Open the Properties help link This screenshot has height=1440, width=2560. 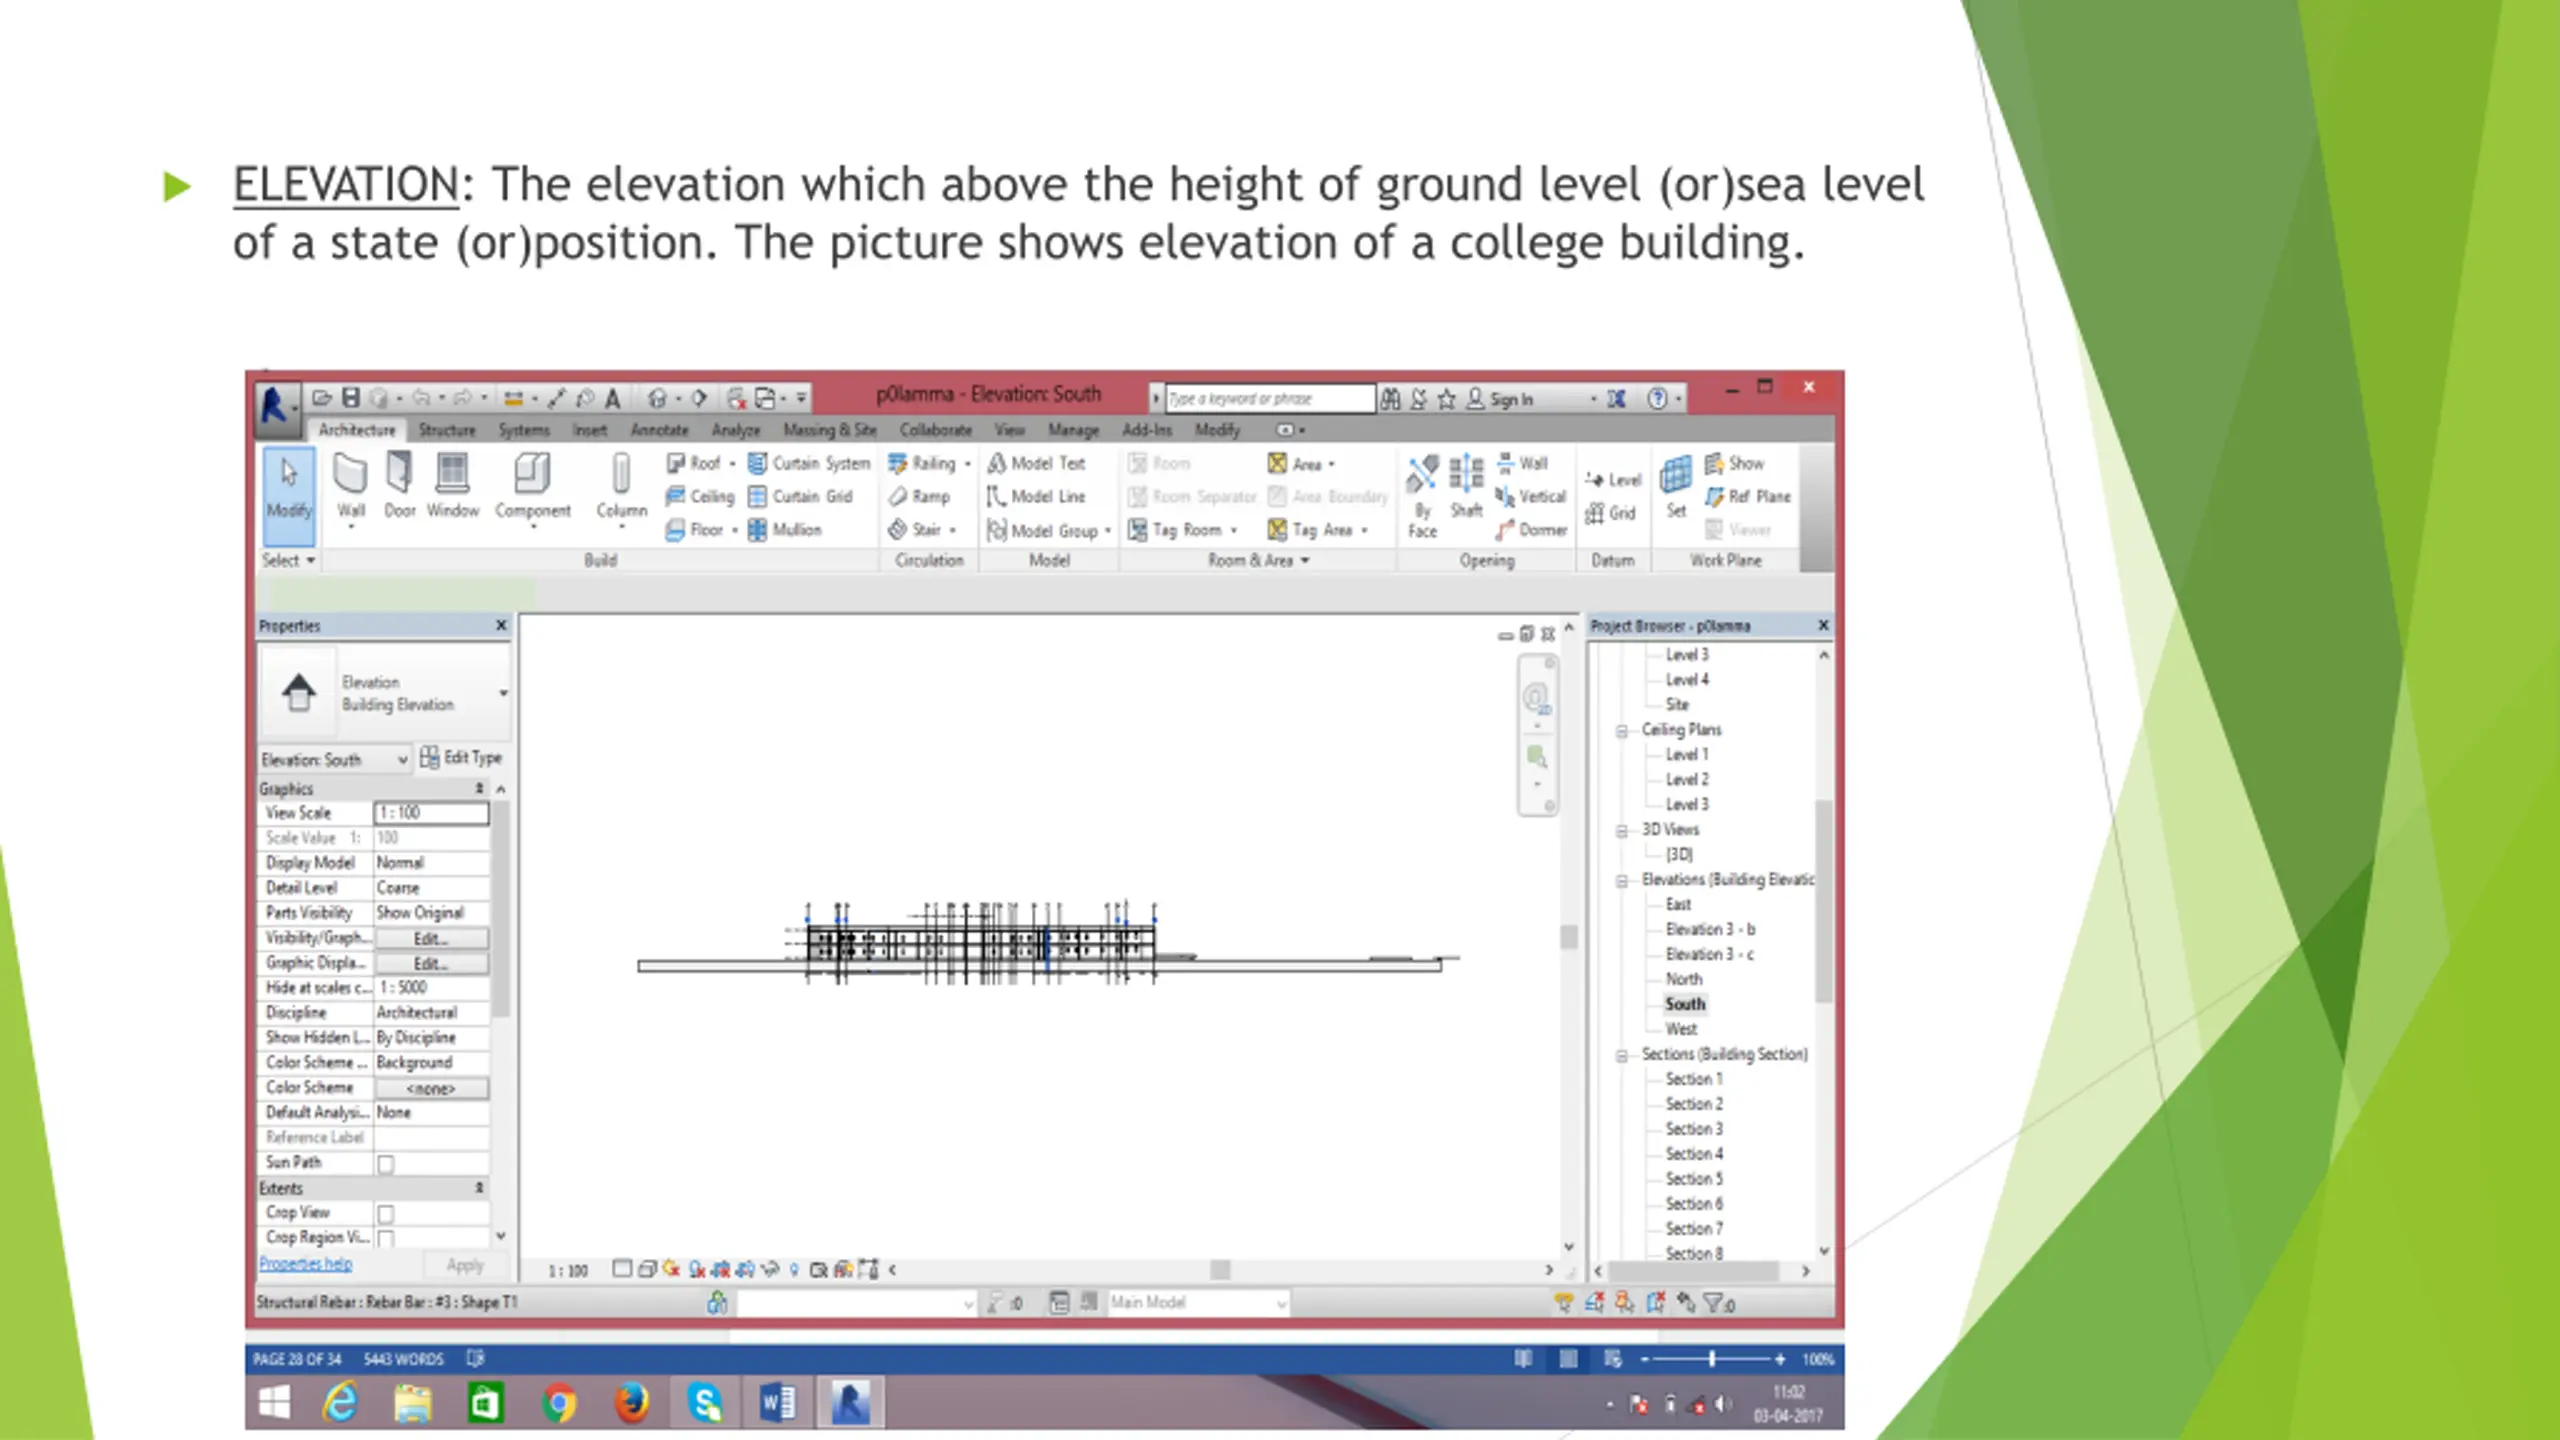(x=305, y=1265)
